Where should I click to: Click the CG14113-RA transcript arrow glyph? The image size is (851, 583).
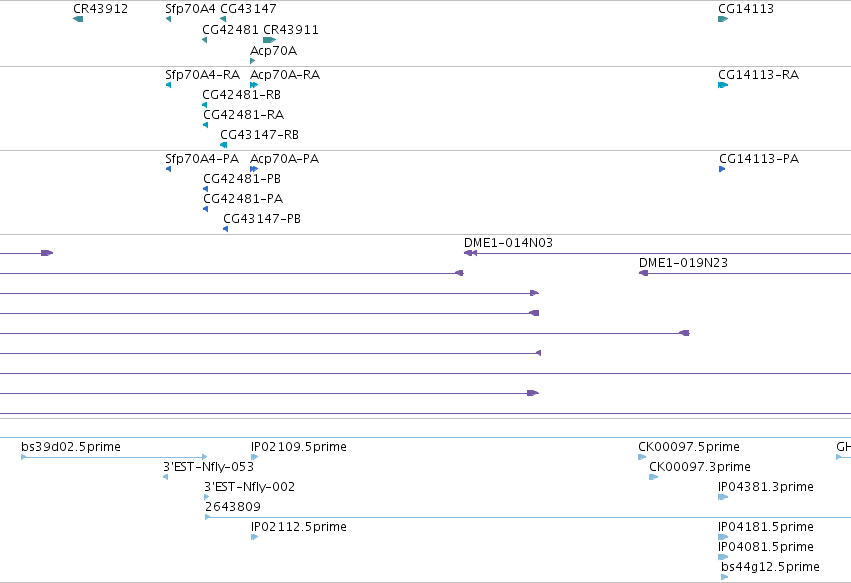point(723,85)
